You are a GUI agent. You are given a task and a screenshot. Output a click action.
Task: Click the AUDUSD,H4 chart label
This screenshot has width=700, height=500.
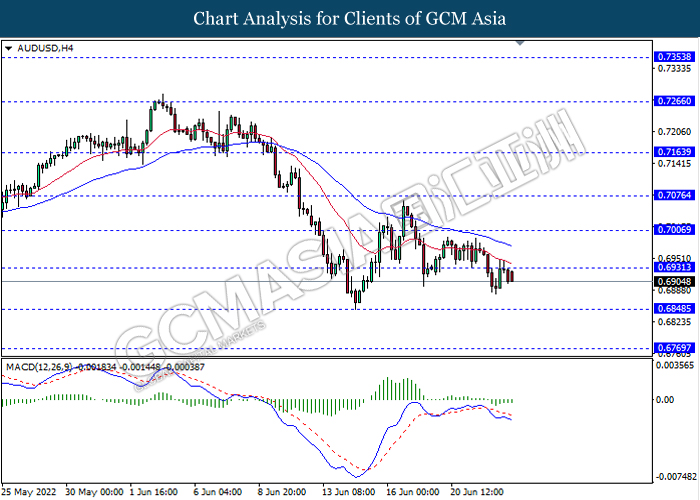click(45, 48)
